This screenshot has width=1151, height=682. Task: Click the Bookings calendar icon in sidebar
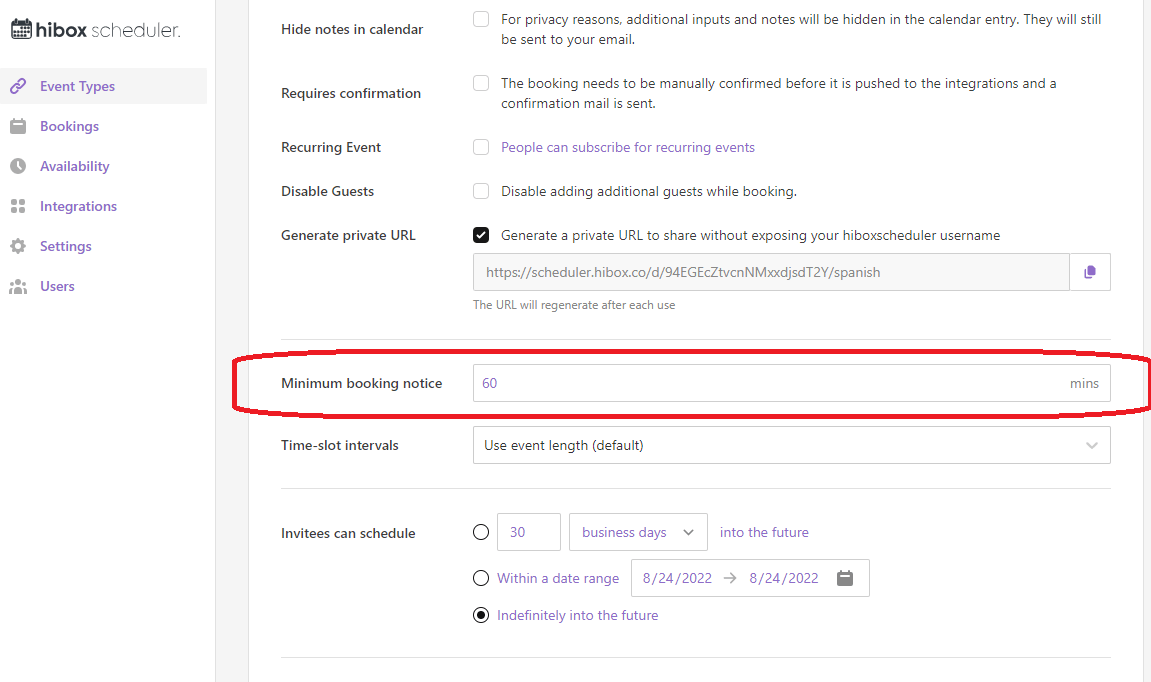[18, 126]
